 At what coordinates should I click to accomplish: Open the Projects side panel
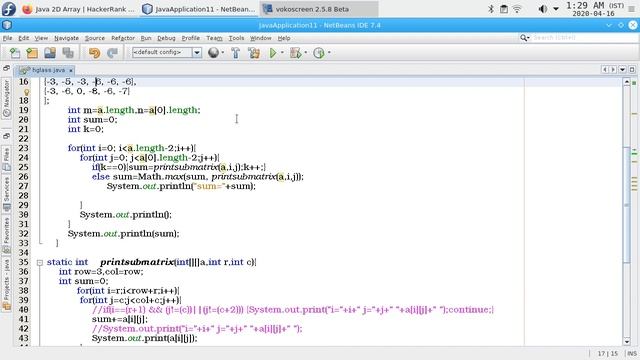pos(7,284)
